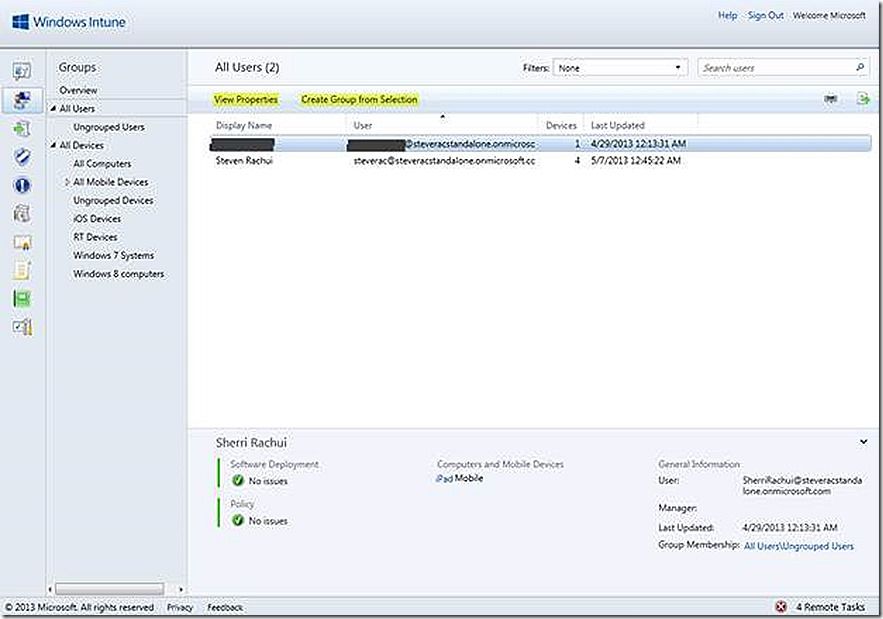The height and width of the screenshot is (619, 883).
Task: Open the Privacy link in footer
Action: [x=180, y=607]
